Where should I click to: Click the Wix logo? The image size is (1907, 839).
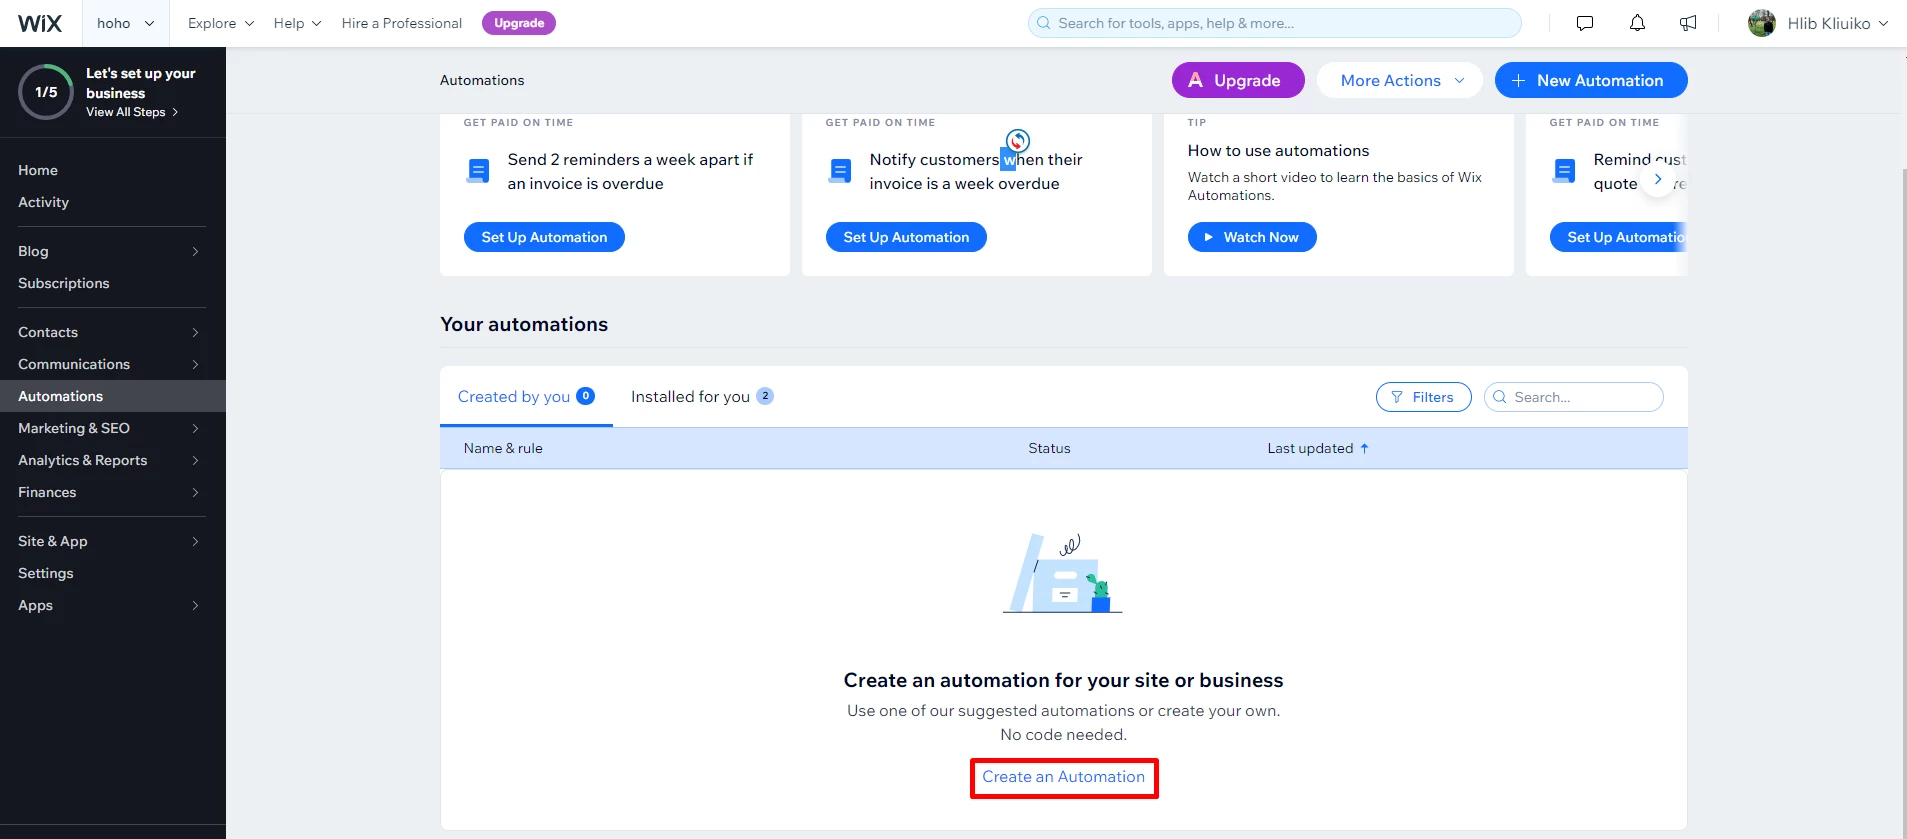click(40, 23)
